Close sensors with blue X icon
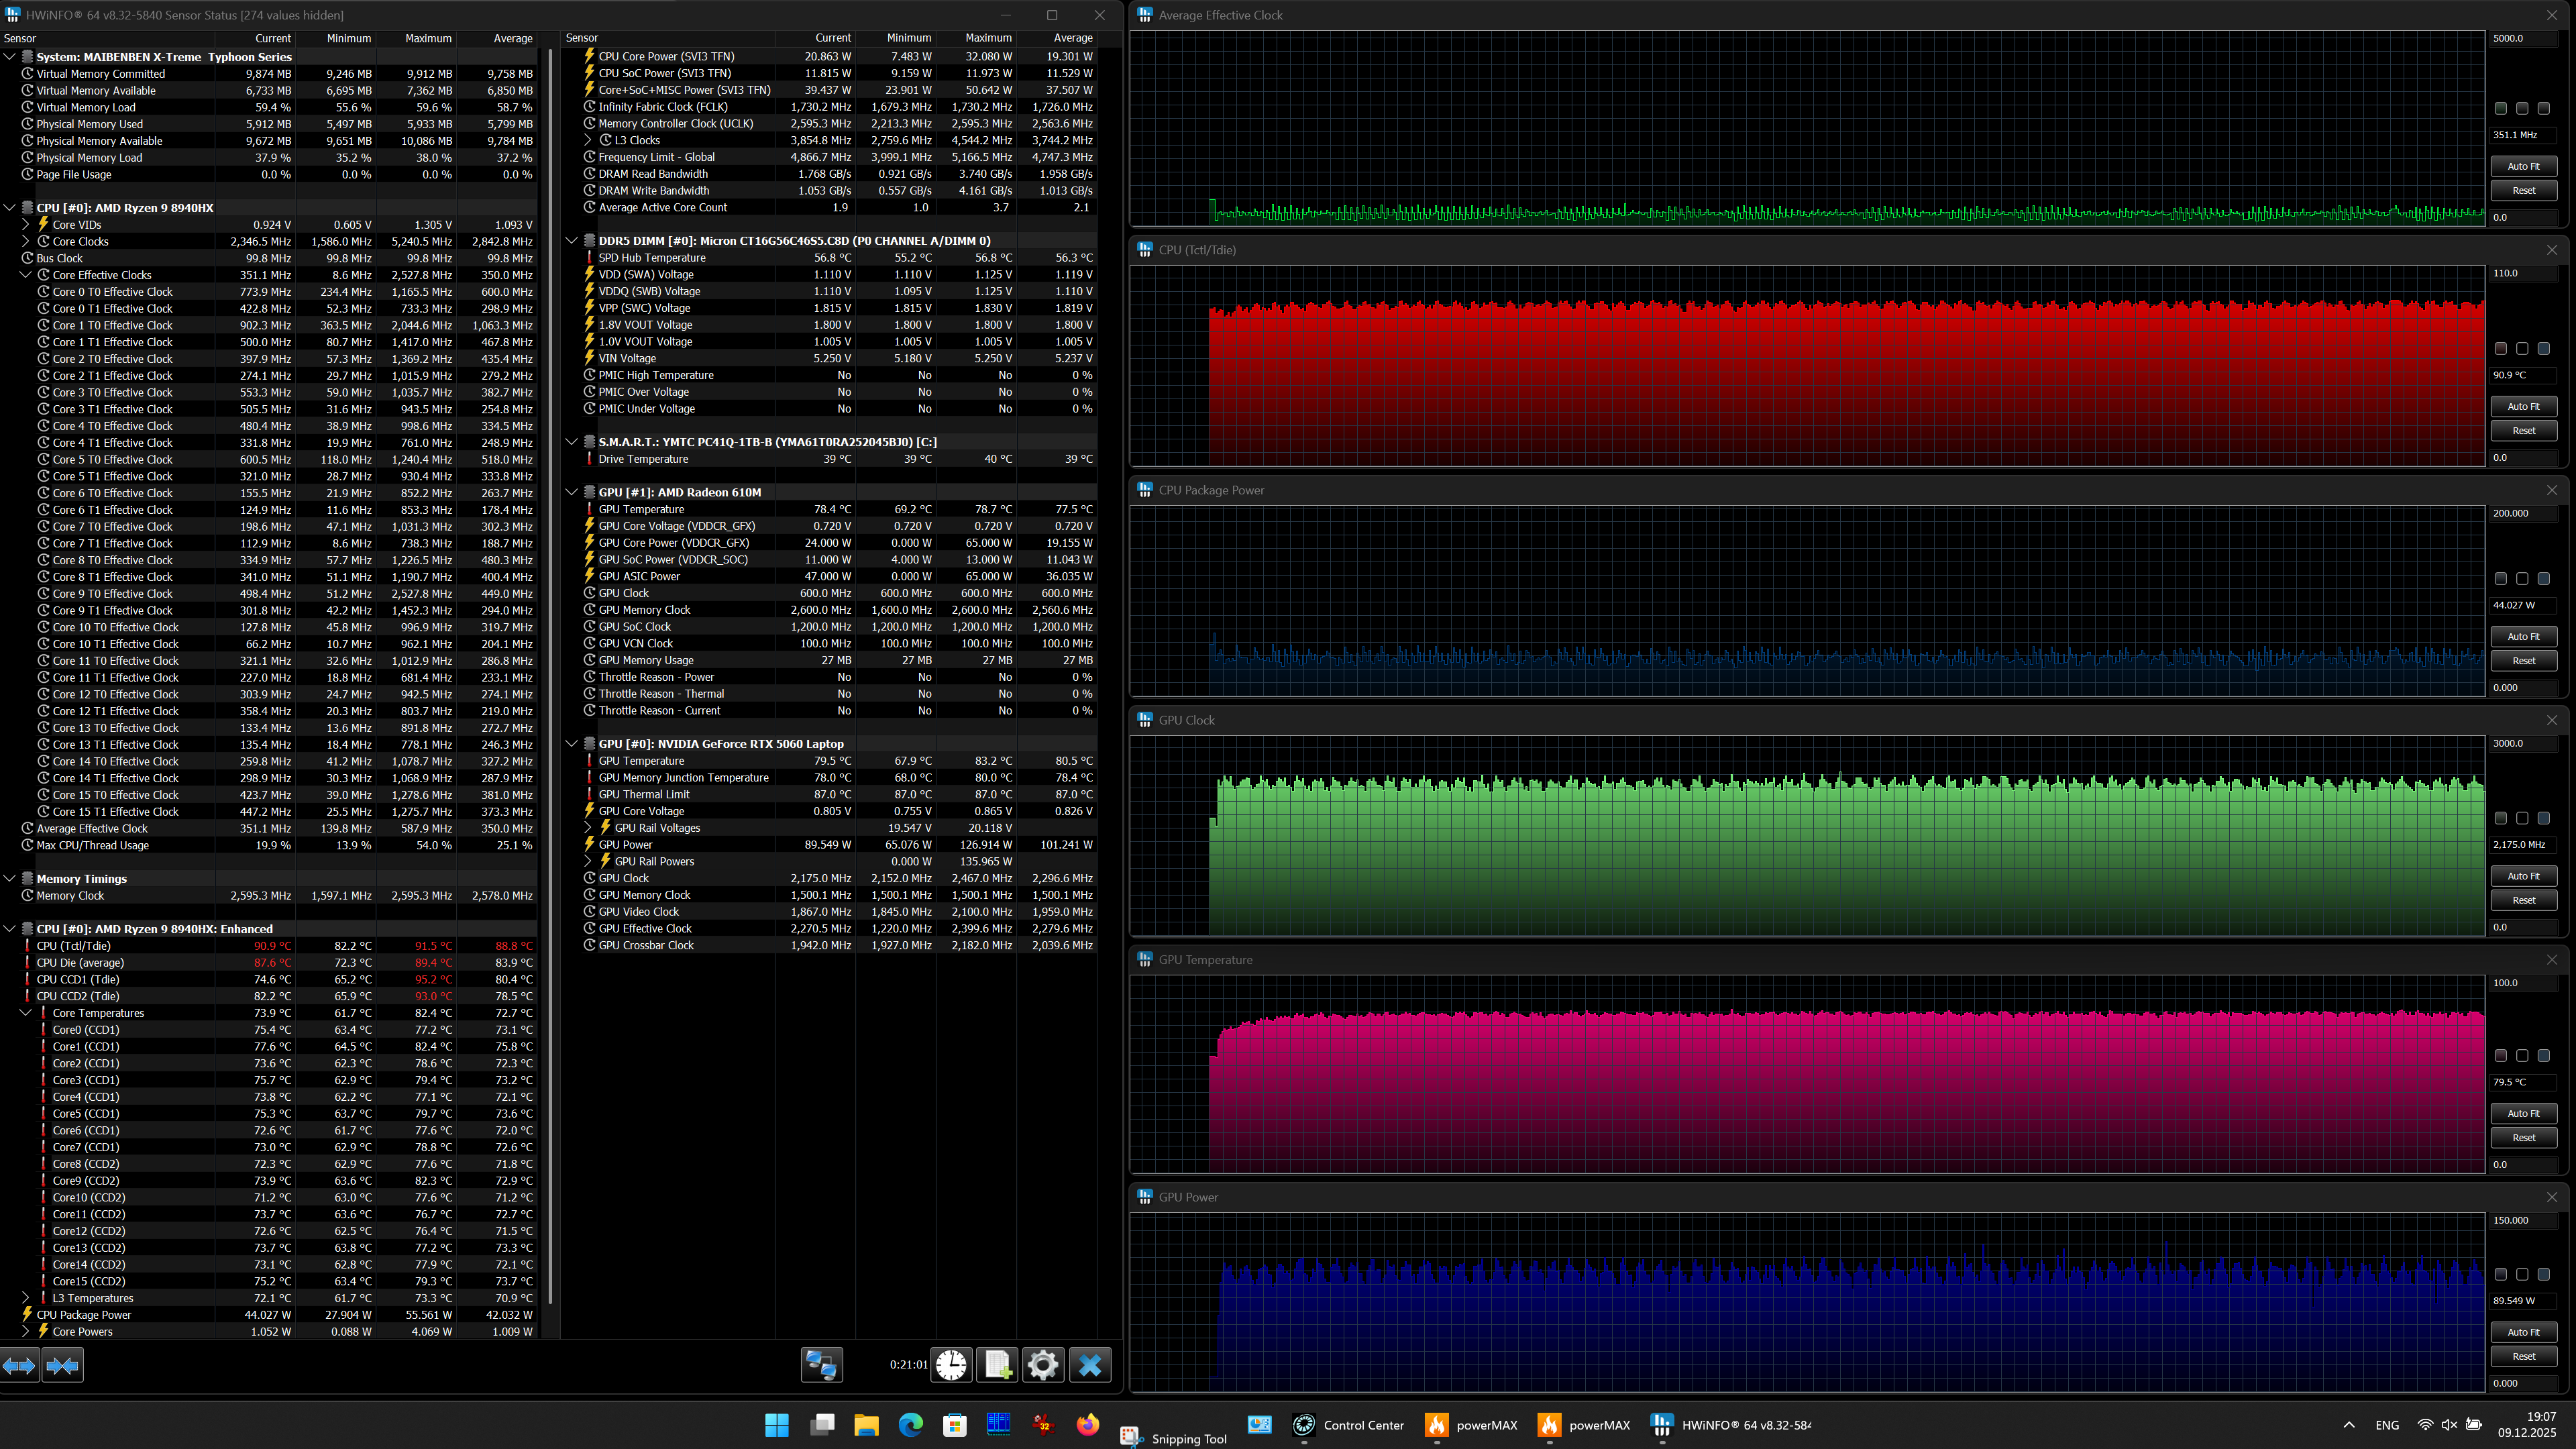This screenshot has height=1449, width=2576. 1090,1365
